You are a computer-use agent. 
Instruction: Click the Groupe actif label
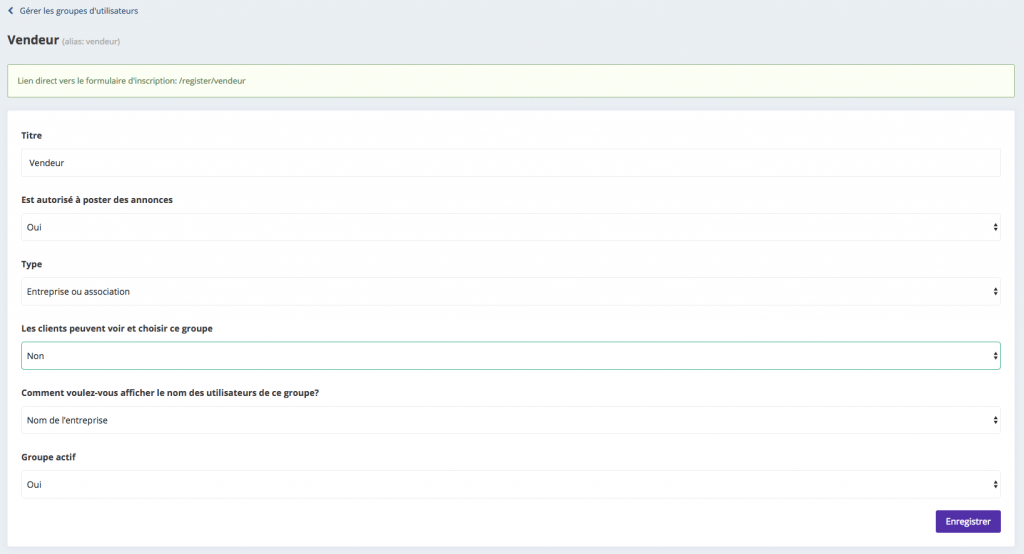(x=48, y=457)
